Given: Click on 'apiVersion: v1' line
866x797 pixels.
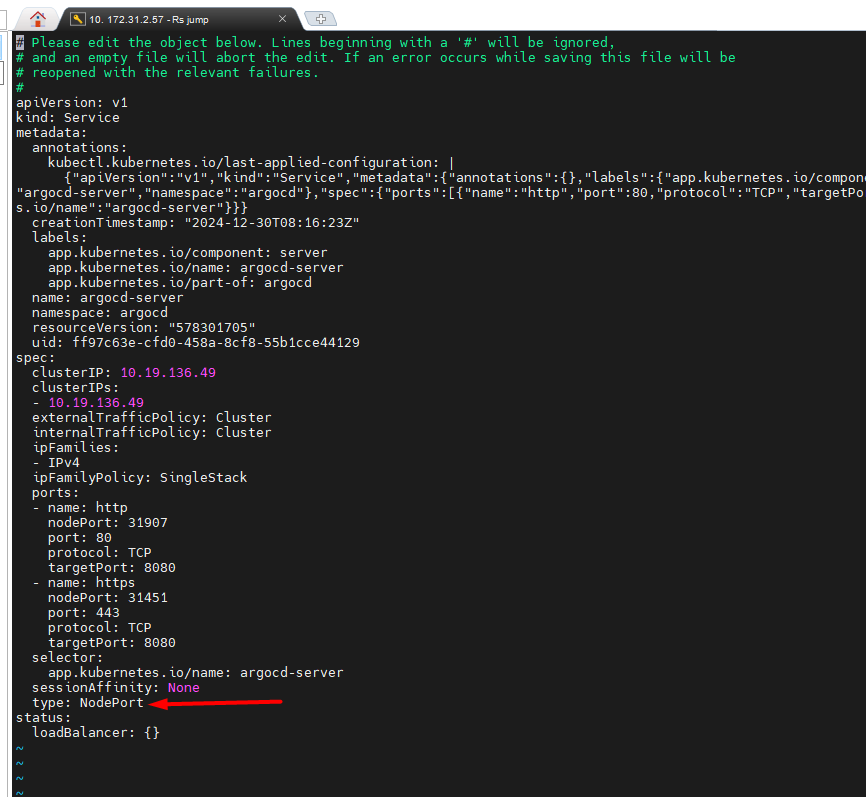Looking at the screenshot, I should pyautogui.click(x=72, y=103).
